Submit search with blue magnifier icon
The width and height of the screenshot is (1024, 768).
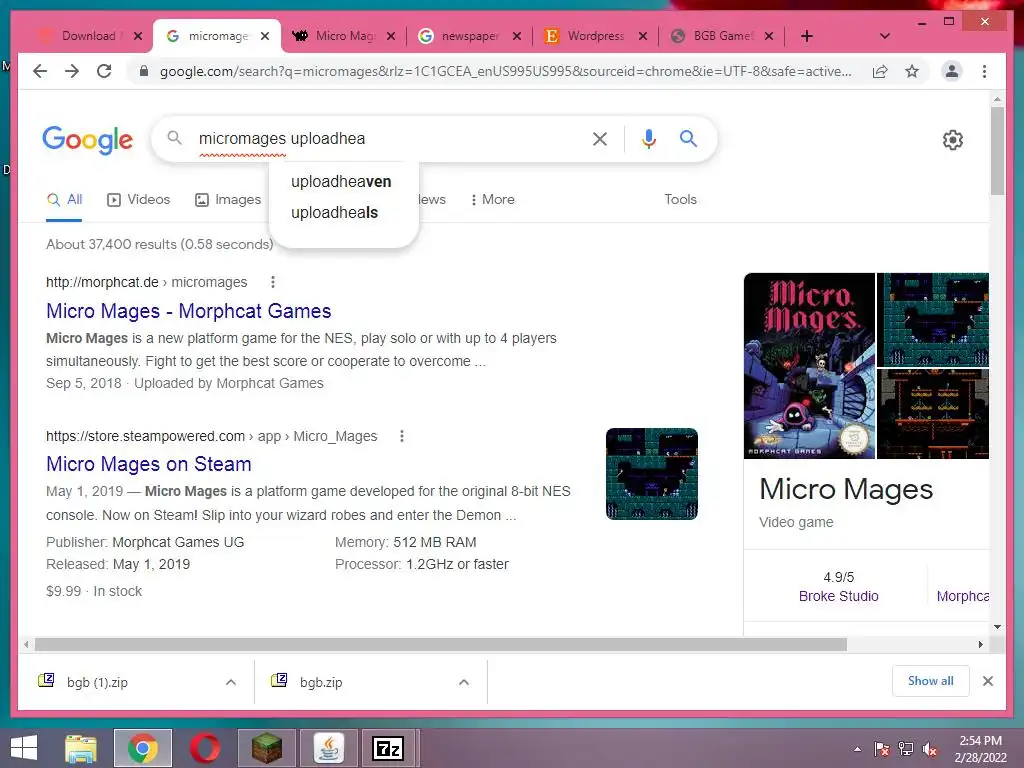pos(688,138)
